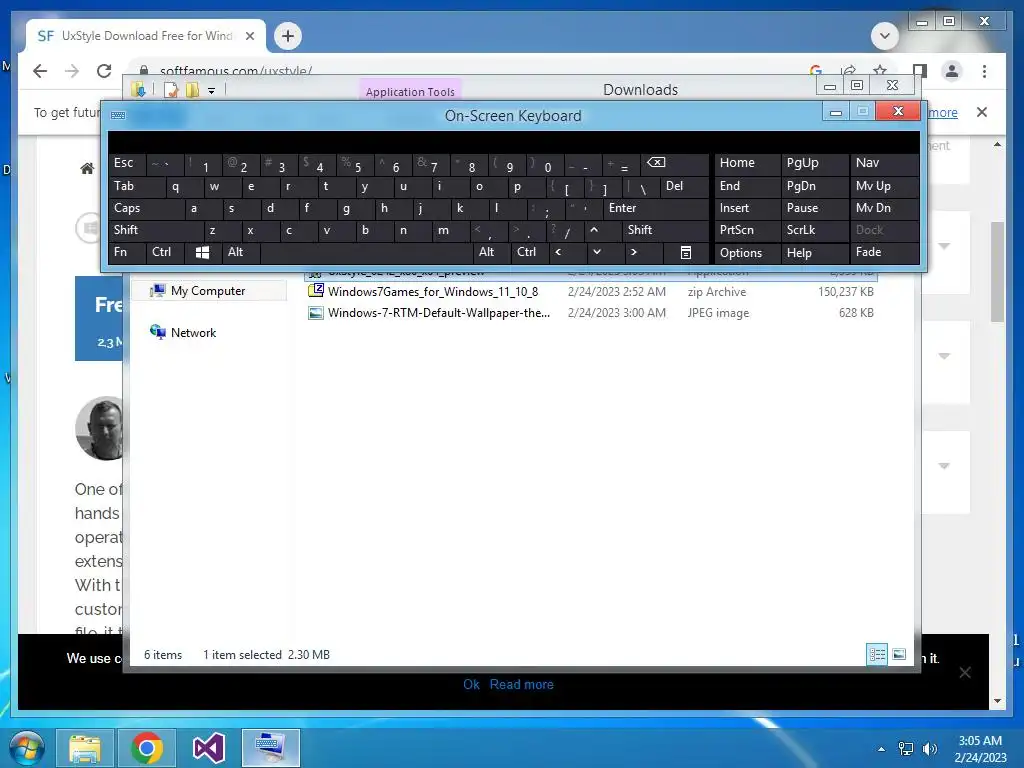Click the Tab key

[136, 187]
